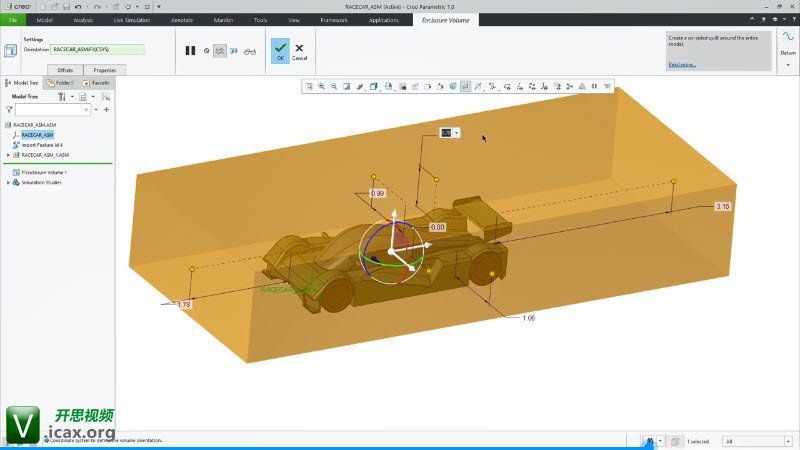Select Enclosure Volume 1 in the tree

[x=44, y=172]
